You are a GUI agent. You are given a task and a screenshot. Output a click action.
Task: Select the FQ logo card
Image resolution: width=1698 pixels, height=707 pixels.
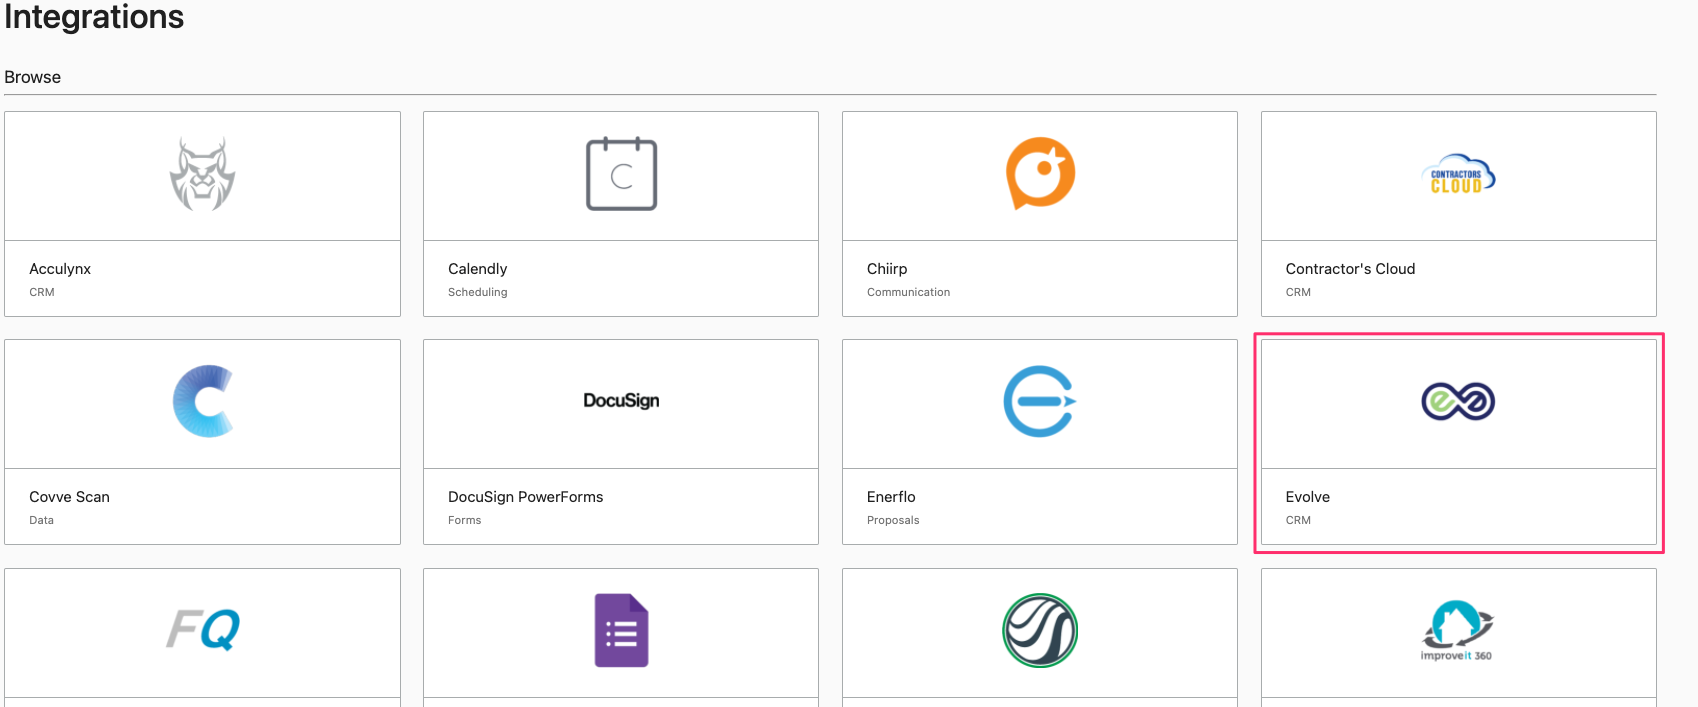pos(203,629)
